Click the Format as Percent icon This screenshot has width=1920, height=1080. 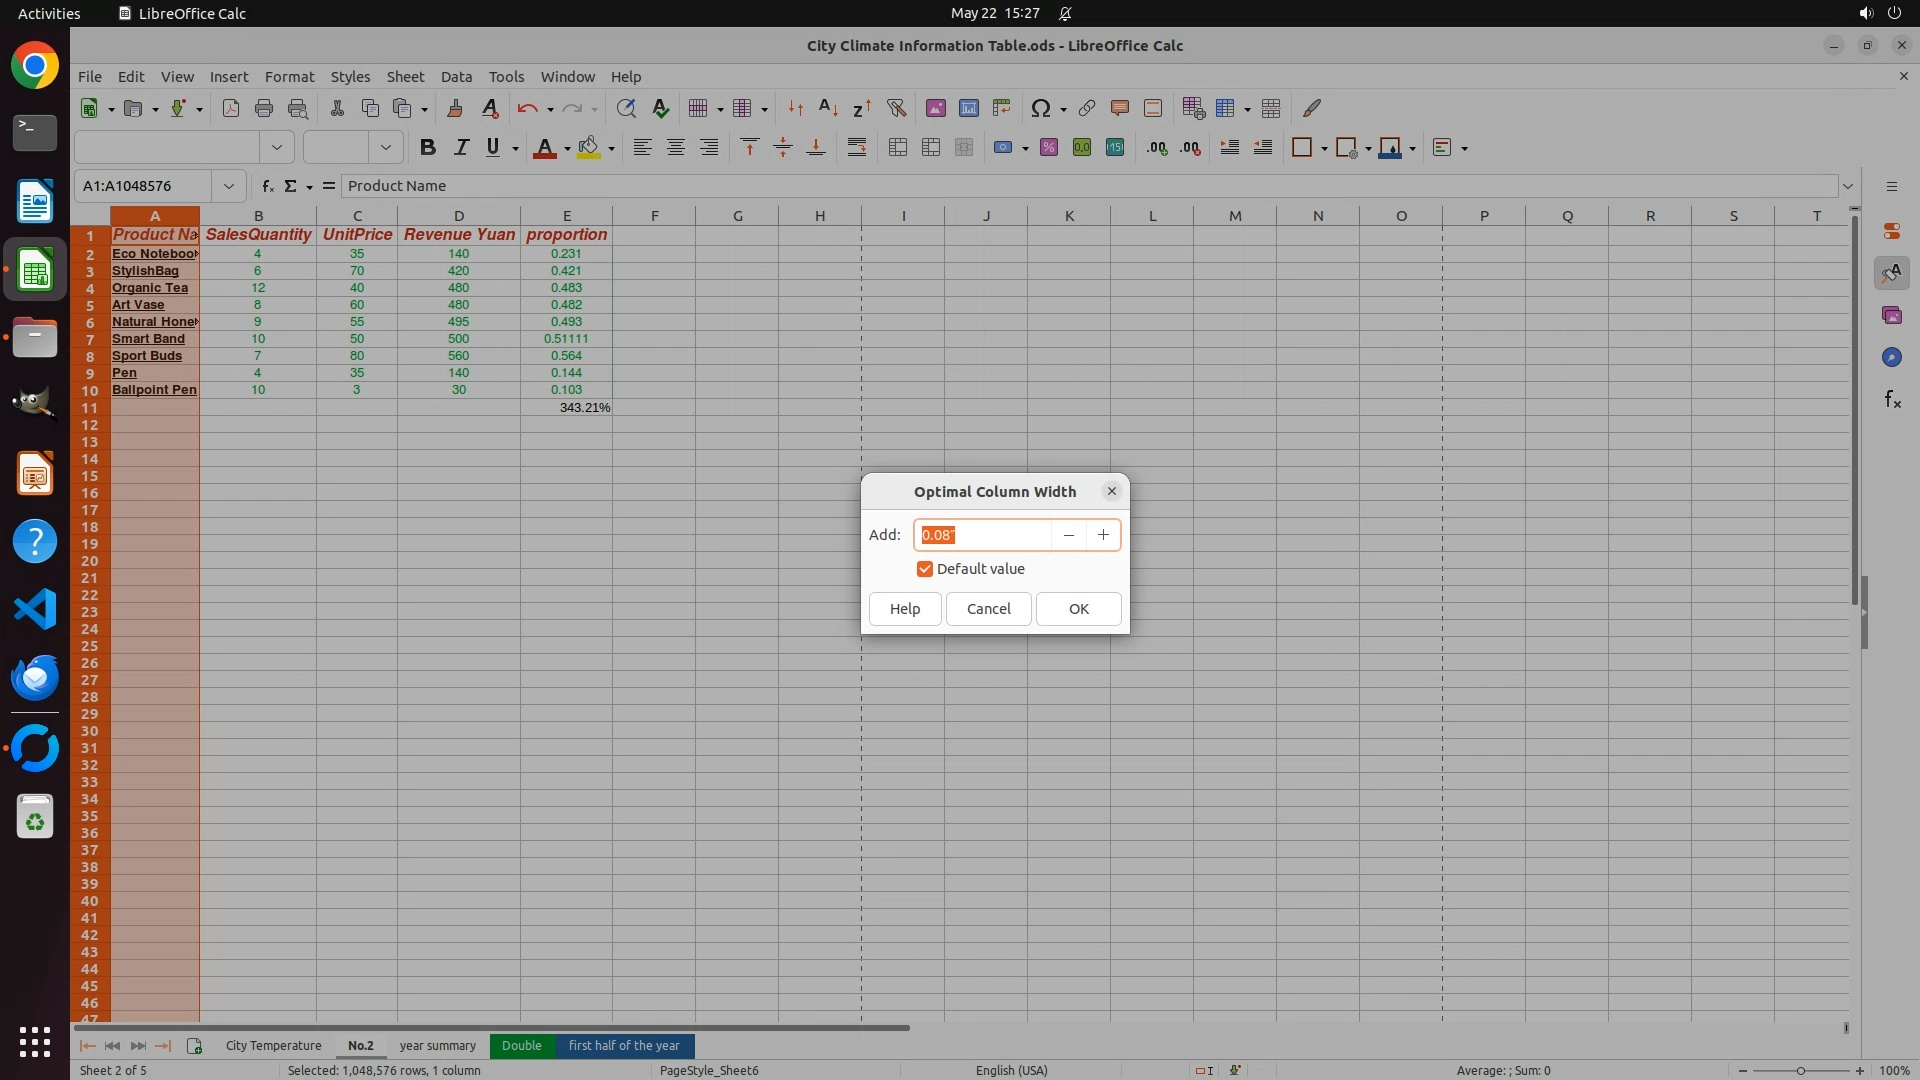[1049, 148]
